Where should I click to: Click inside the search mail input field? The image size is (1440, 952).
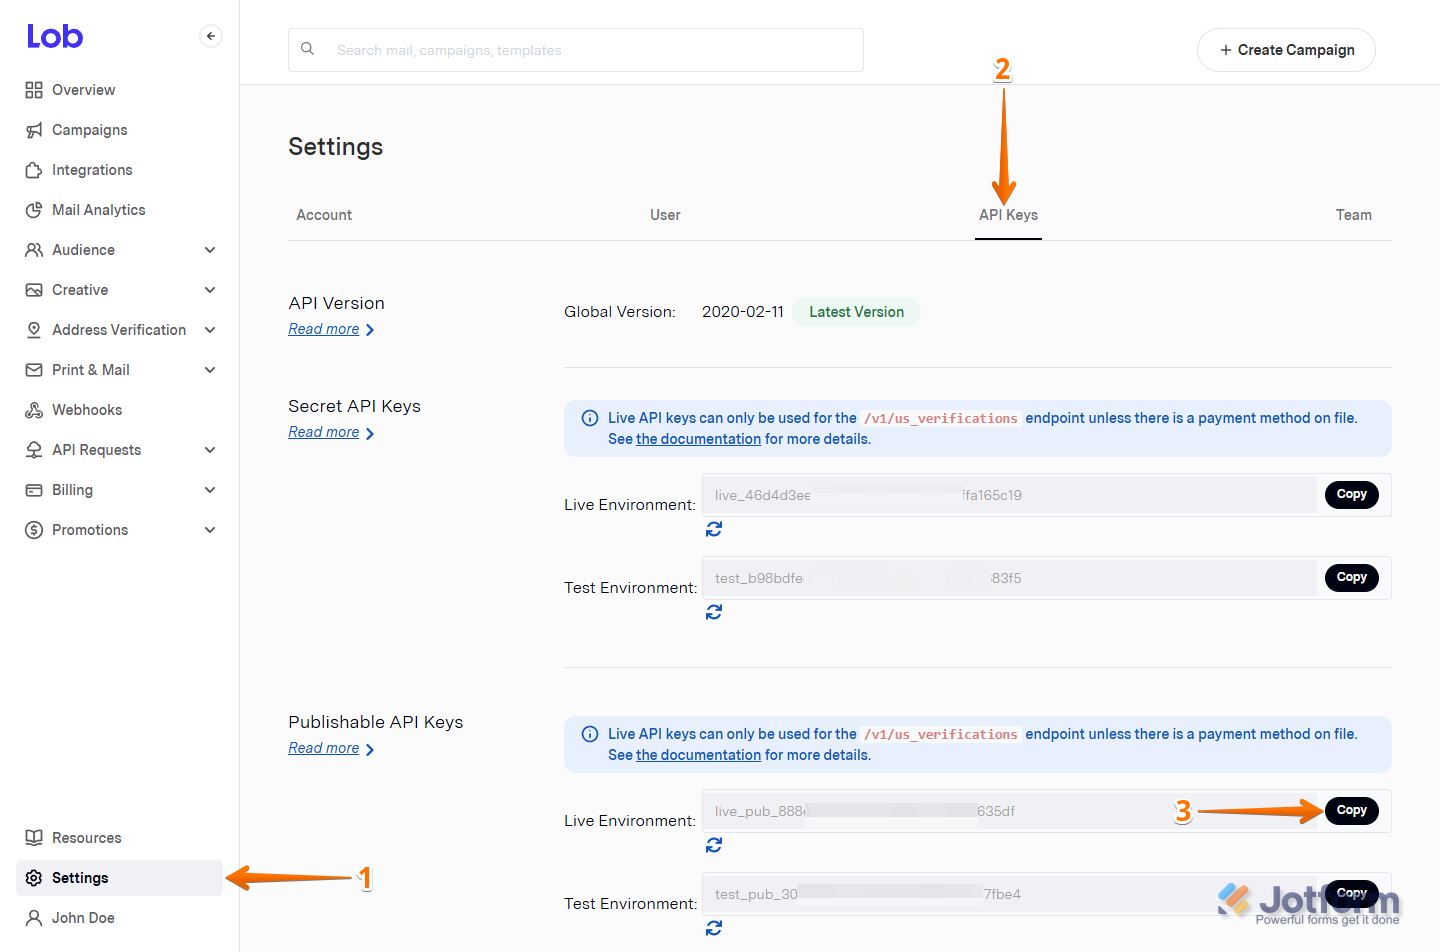576,49
